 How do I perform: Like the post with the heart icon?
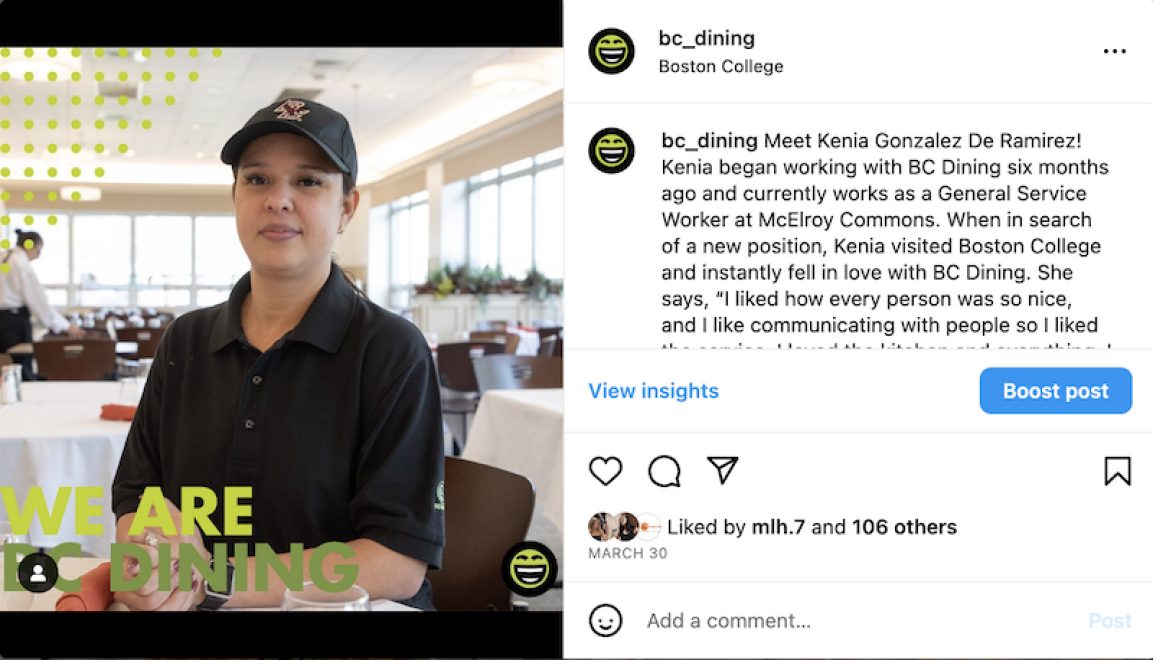pos(605,471)
